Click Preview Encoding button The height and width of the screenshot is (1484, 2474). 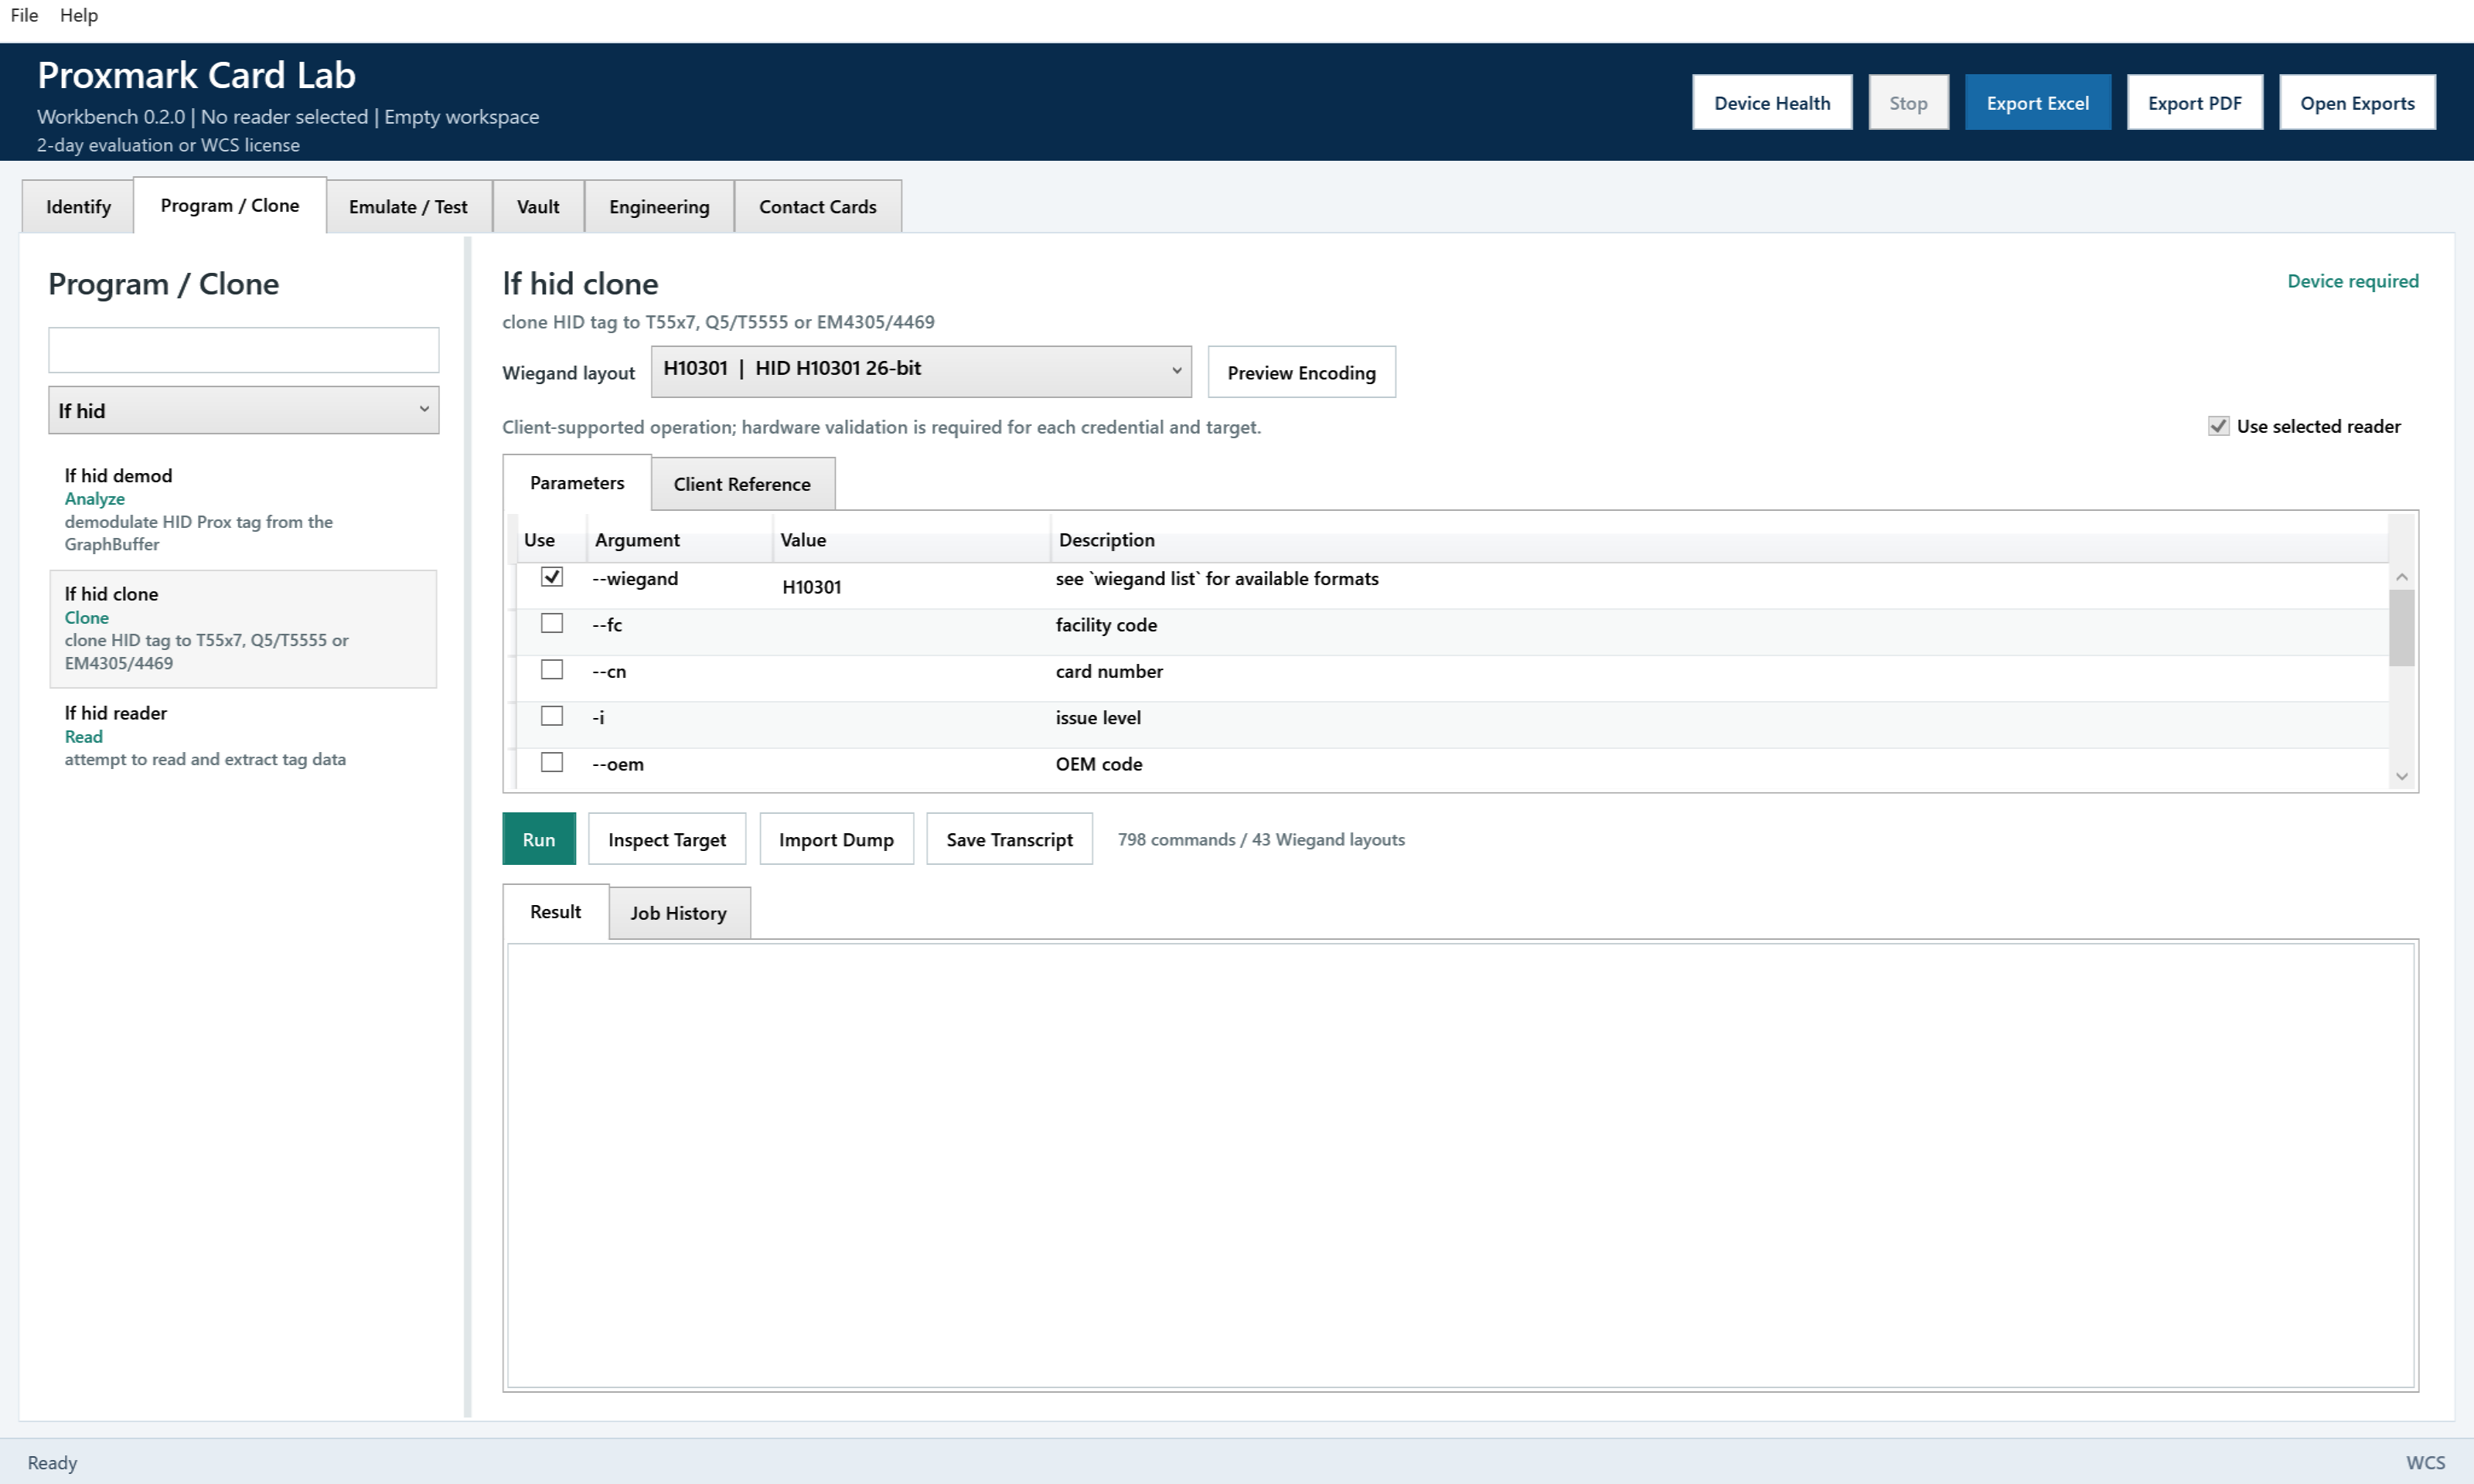pyautogui.click(x=1301, y=373)
